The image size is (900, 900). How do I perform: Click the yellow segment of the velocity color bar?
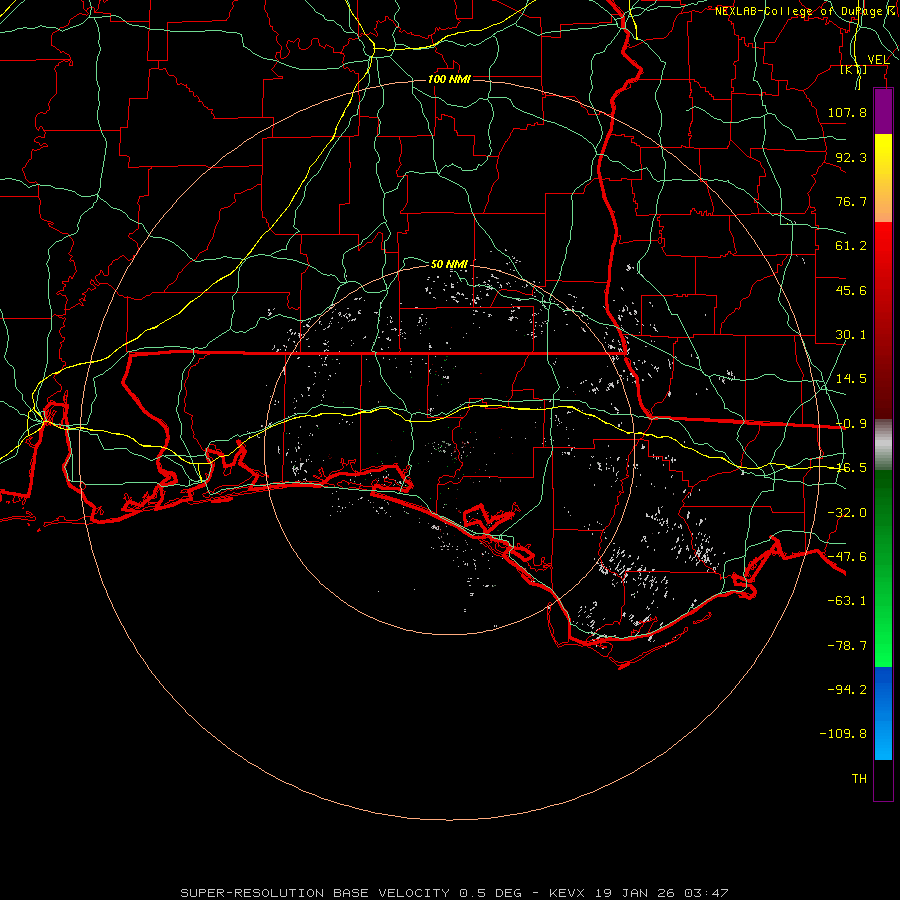[x=883, y=156]
